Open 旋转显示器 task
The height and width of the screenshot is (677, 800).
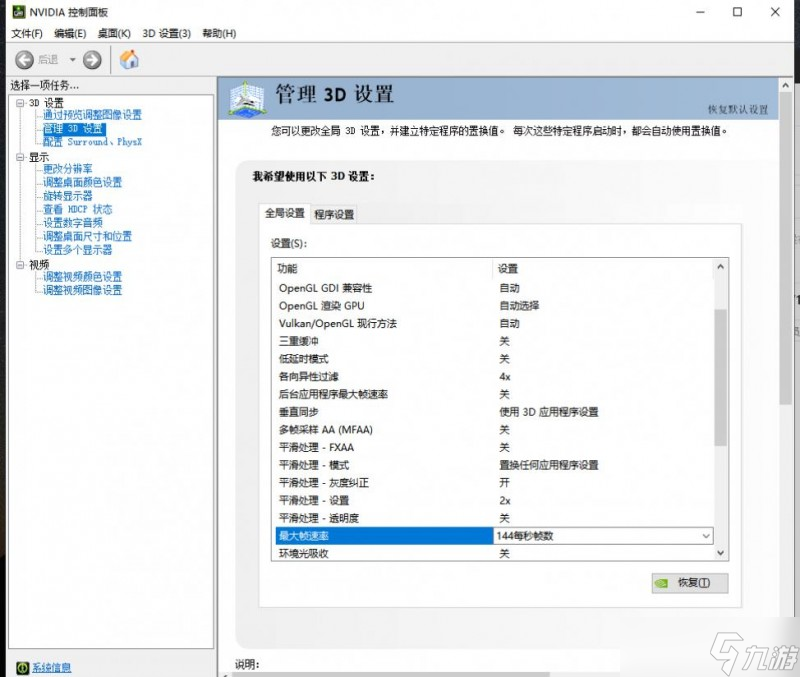click(68, 196)
